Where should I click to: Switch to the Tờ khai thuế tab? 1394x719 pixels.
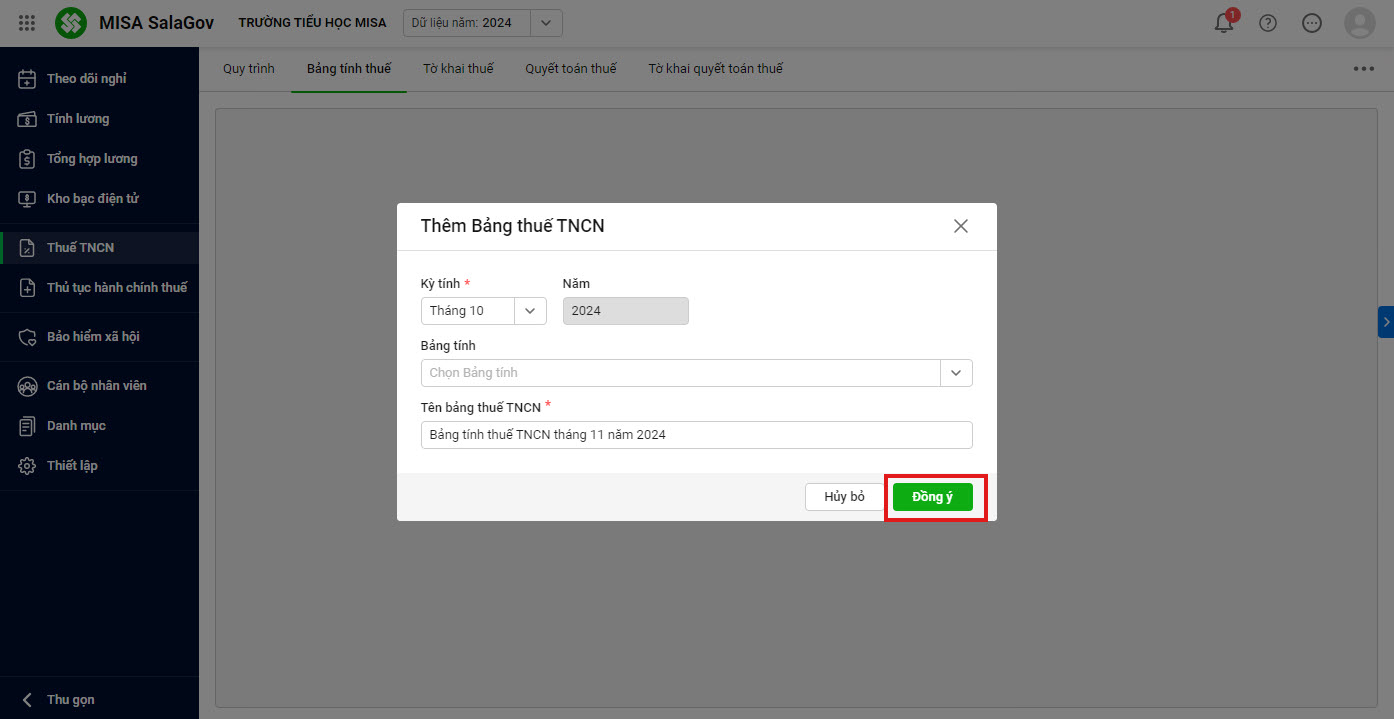pos(458,69)
